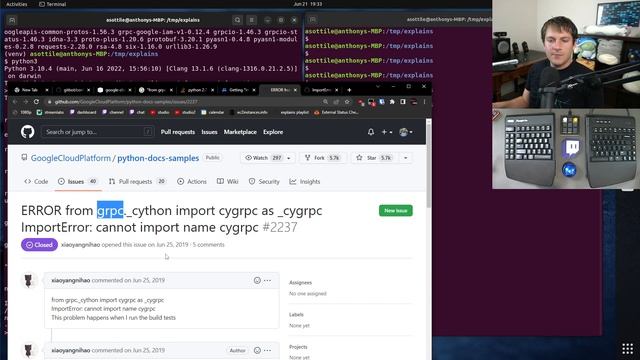The image size is (640, 360).
Task: Add reaction emoji on second comment
Action: (x=257, y=350)
